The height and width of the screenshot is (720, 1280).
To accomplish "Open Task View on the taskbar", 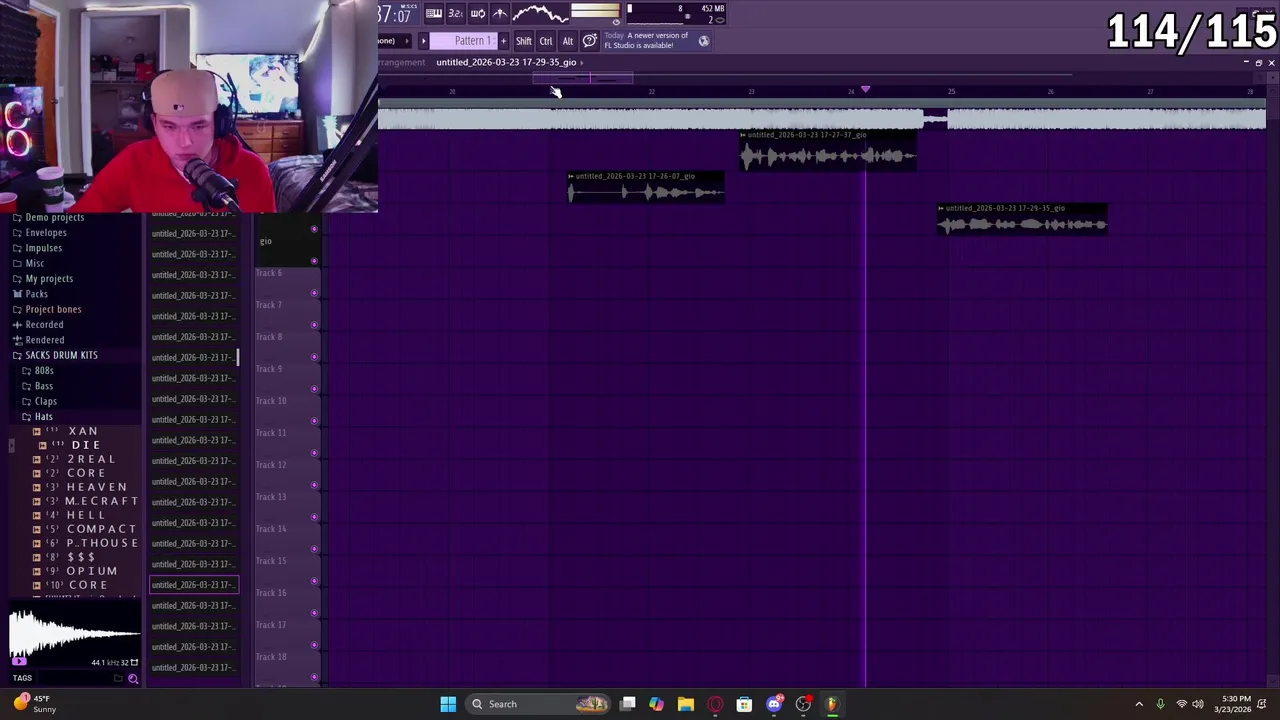I will (x=627, y=704).
